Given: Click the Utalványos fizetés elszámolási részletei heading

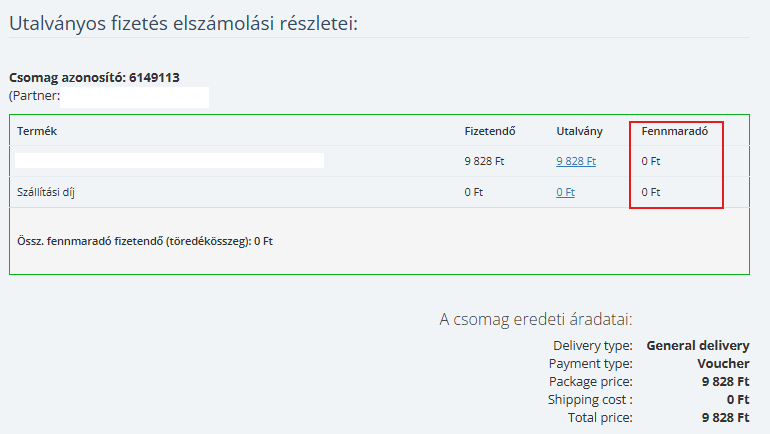Looking at the screenshot, I should pyautogui.click(x=184, y=23).
